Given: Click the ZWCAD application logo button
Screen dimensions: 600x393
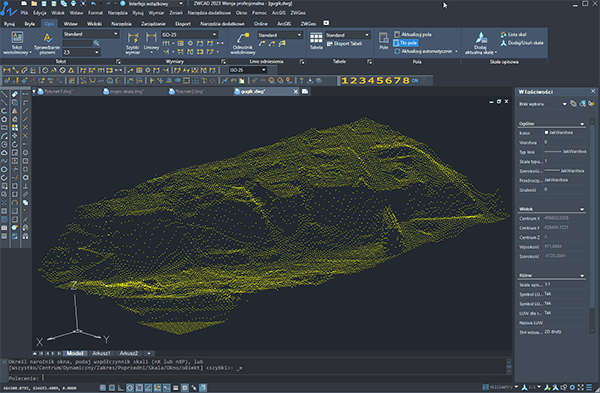Looking at the screenshot, I should click(x=8, y=8).
